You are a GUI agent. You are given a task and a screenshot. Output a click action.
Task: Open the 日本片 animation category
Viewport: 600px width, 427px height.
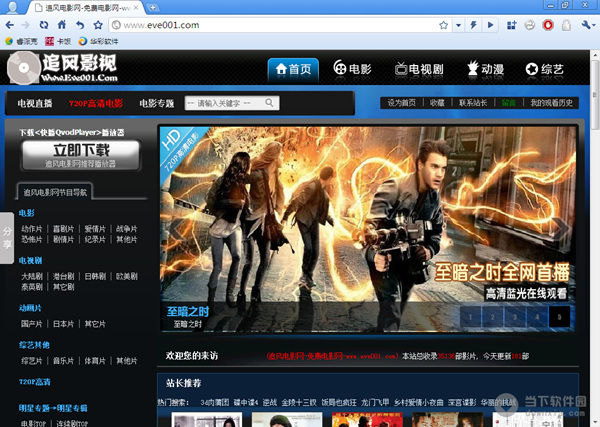(x=63, y=324)
